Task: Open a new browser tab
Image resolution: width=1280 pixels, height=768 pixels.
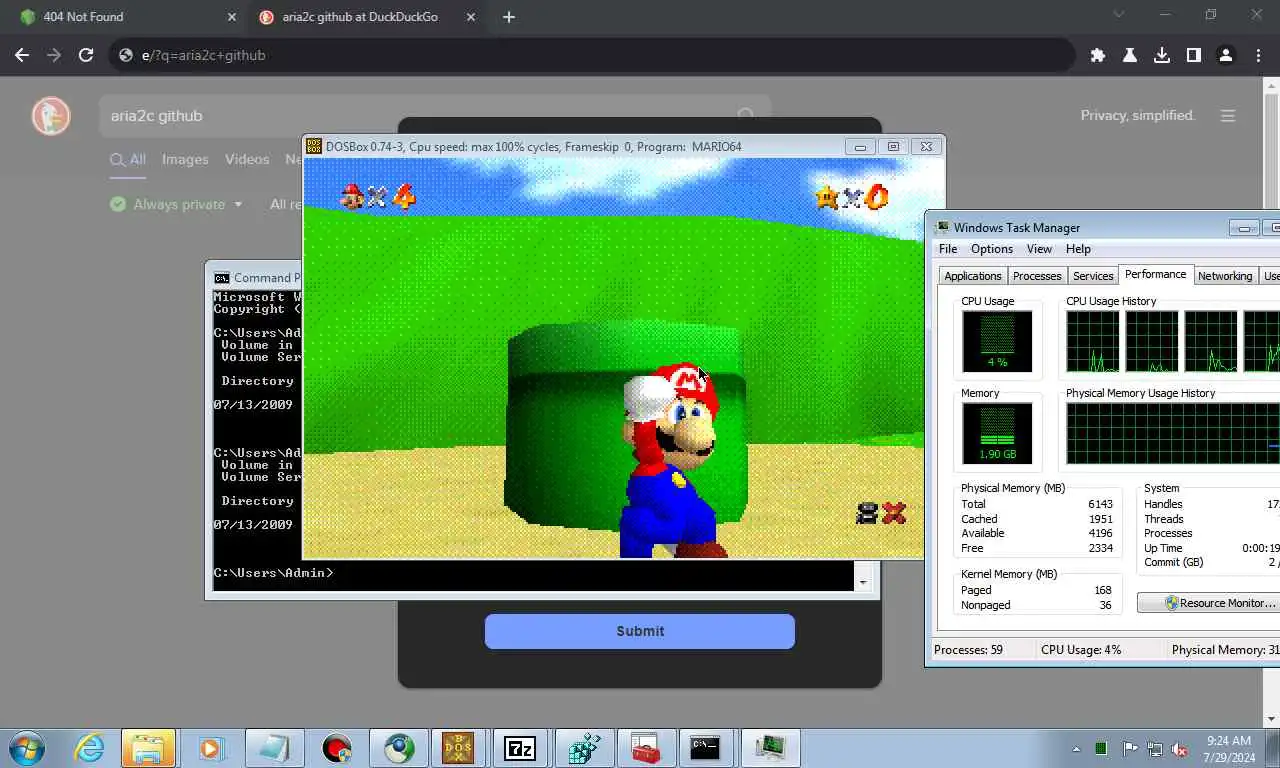Action: pos(509,17)
